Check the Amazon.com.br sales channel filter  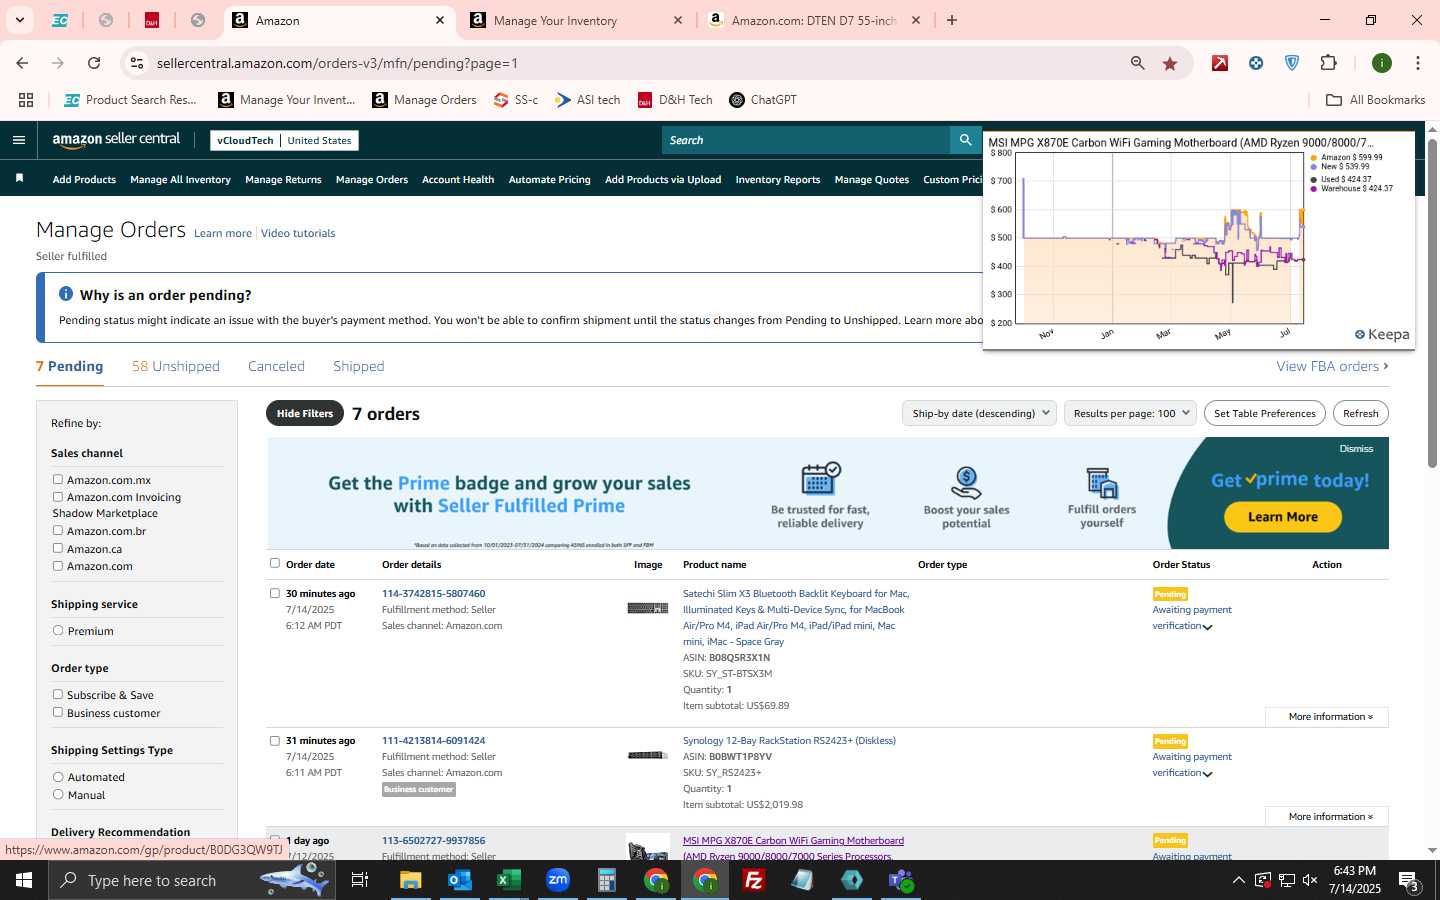(58, 531)
